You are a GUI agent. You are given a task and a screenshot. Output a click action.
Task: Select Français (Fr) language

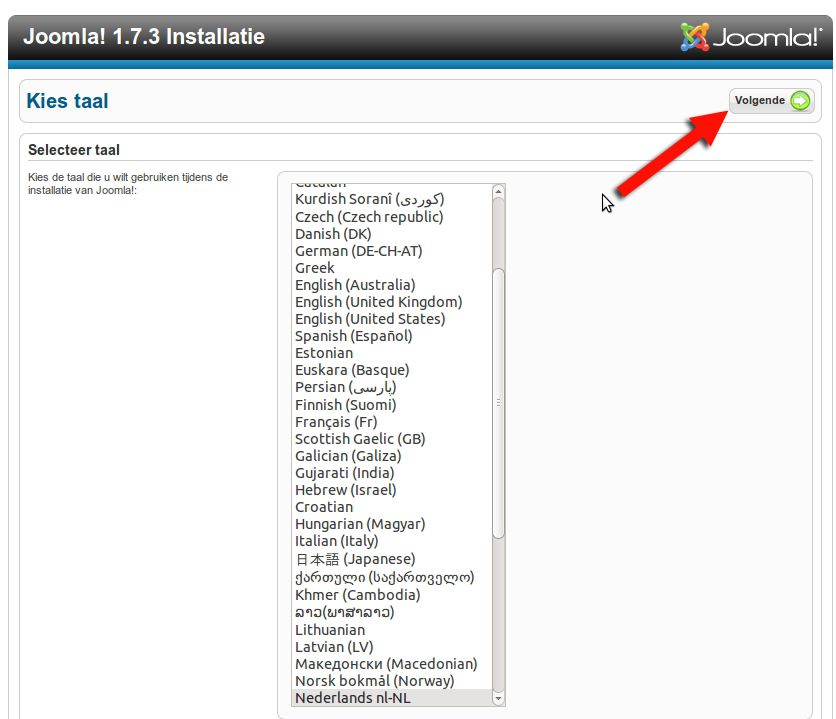coord(392,422)
